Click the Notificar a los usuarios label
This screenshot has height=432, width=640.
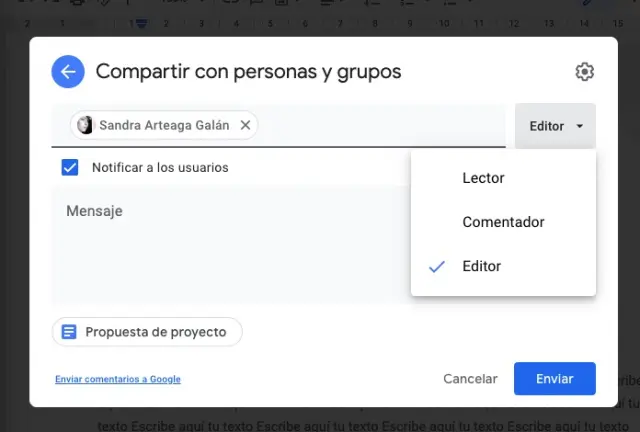[160, 167]
